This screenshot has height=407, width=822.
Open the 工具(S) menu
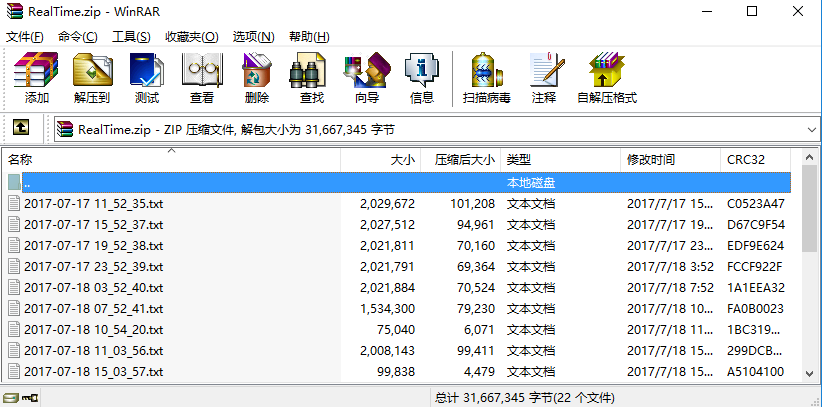[x=131, y=37]
